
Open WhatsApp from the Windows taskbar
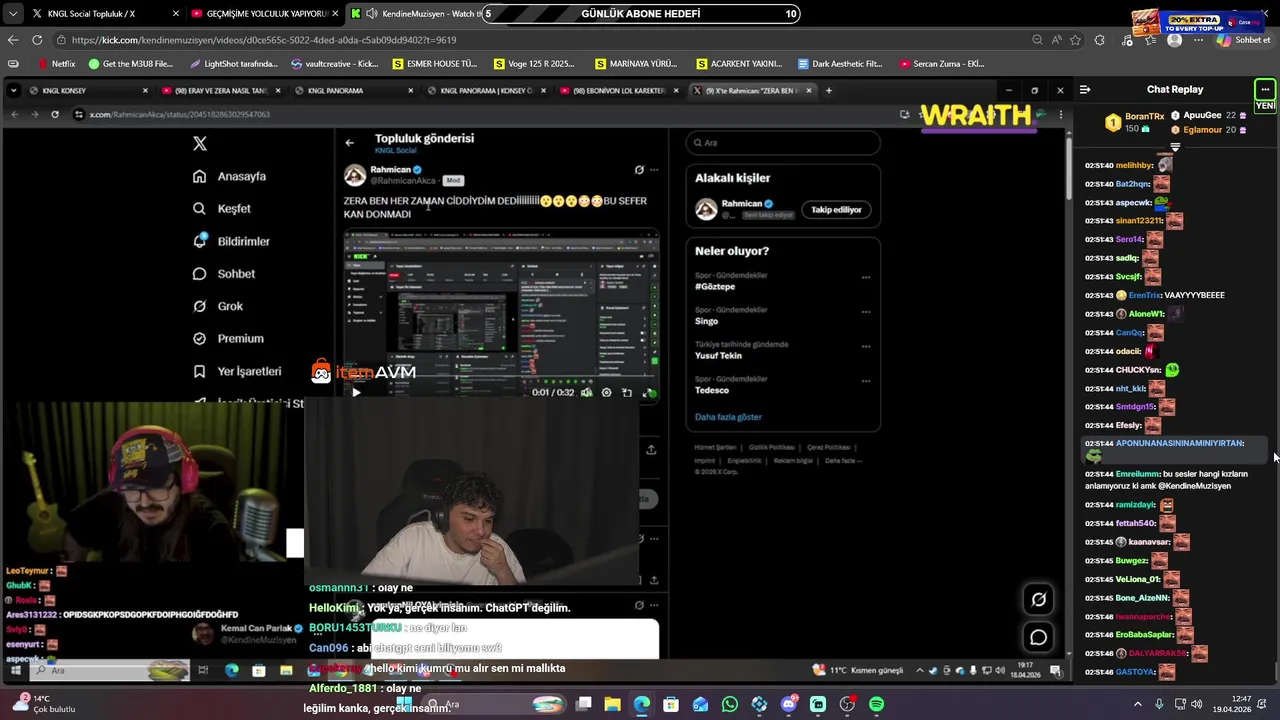(x=729, y=705)
